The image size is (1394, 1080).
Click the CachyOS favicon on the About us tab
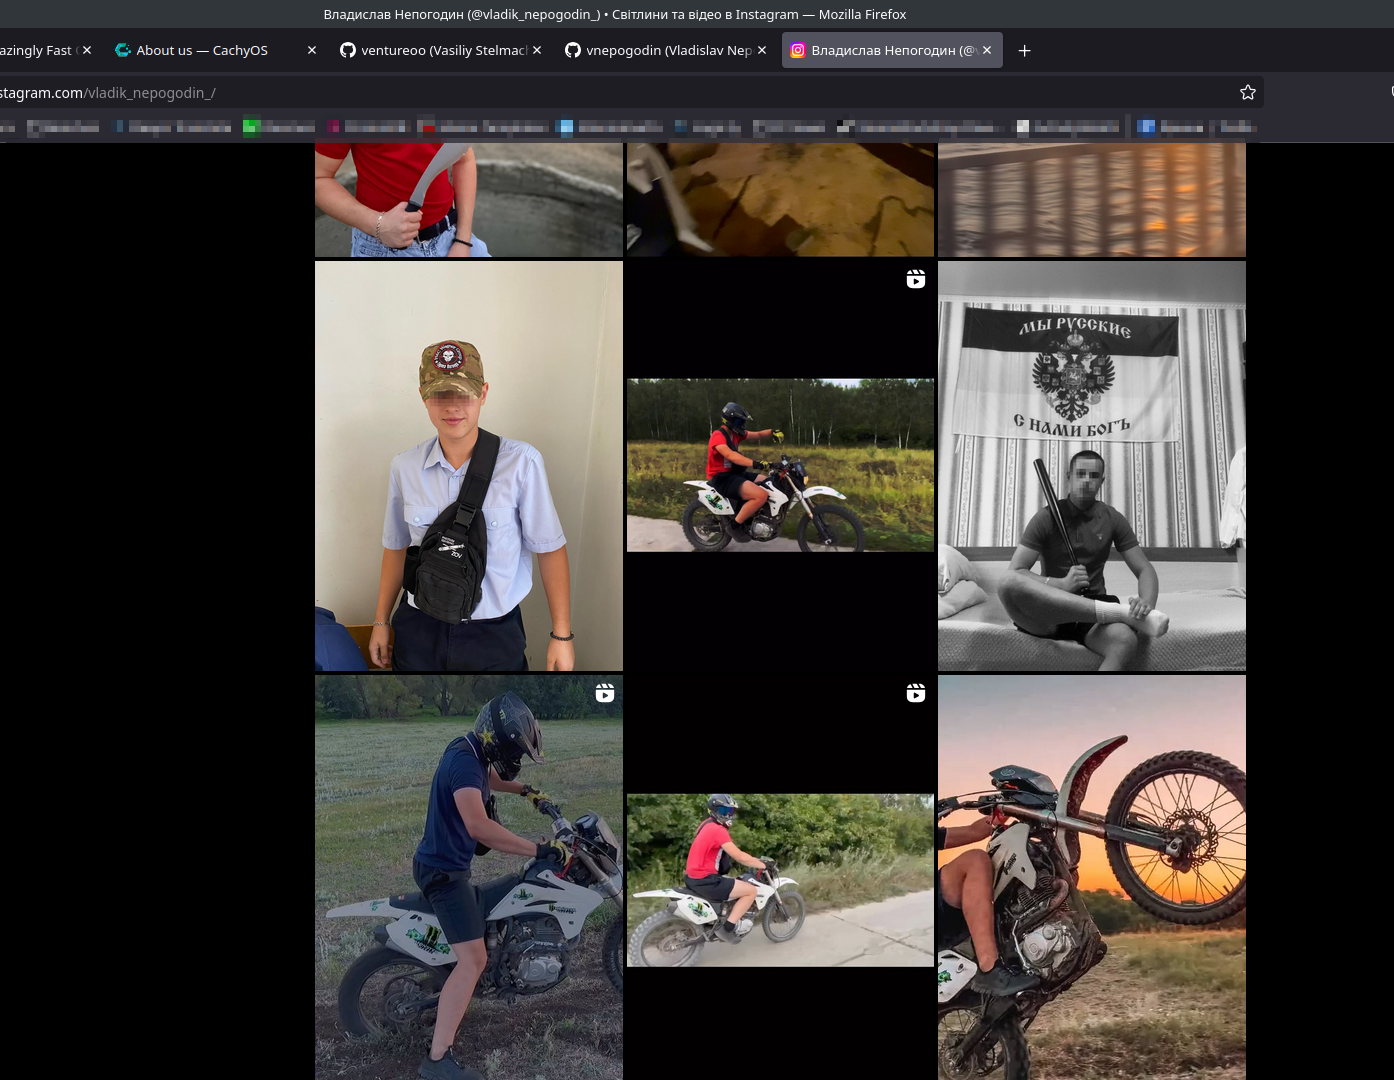pos(123,50)
